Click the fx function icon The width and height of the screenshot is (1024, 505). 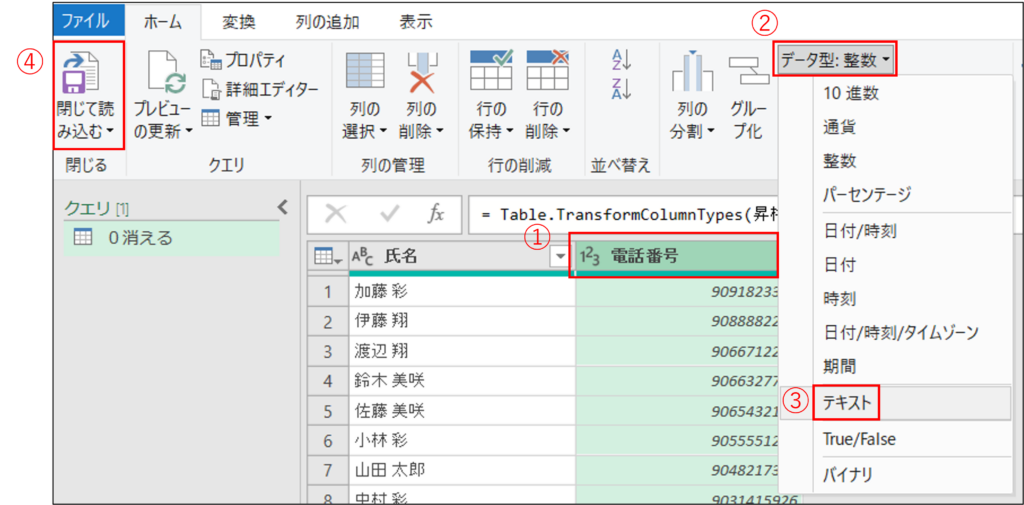(x=436, y=213)
